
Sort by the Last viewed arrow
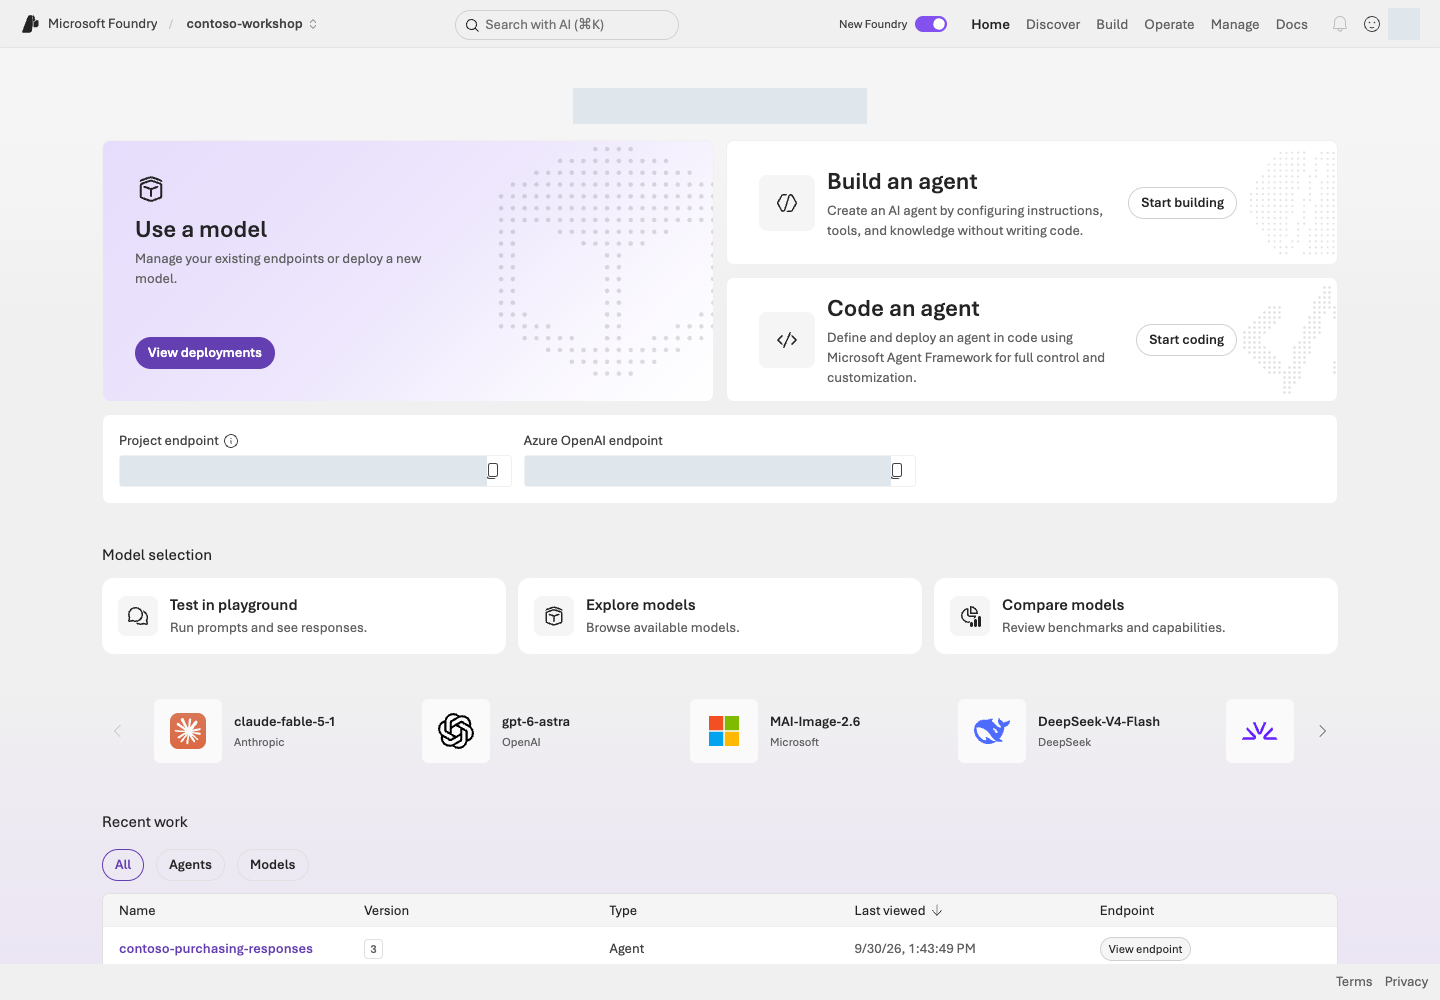click(937, 911)
